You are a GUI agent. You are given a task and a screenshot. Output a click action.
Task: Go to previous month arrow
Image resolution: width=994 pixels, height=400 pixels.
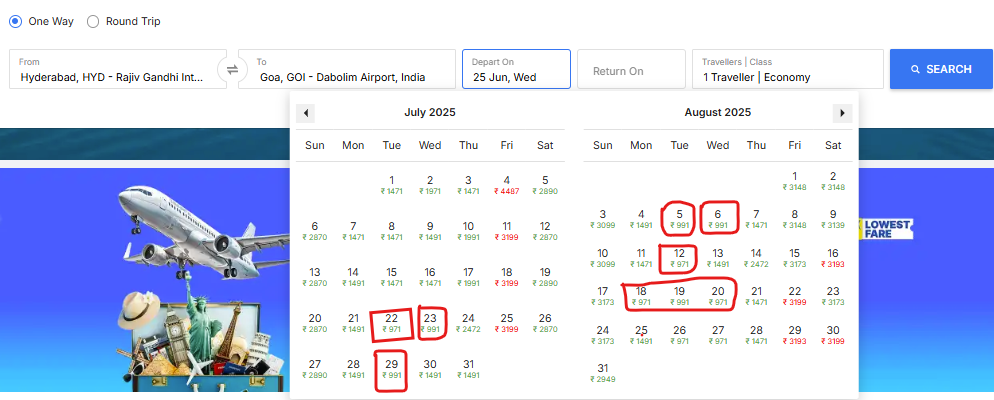point(306,113)
